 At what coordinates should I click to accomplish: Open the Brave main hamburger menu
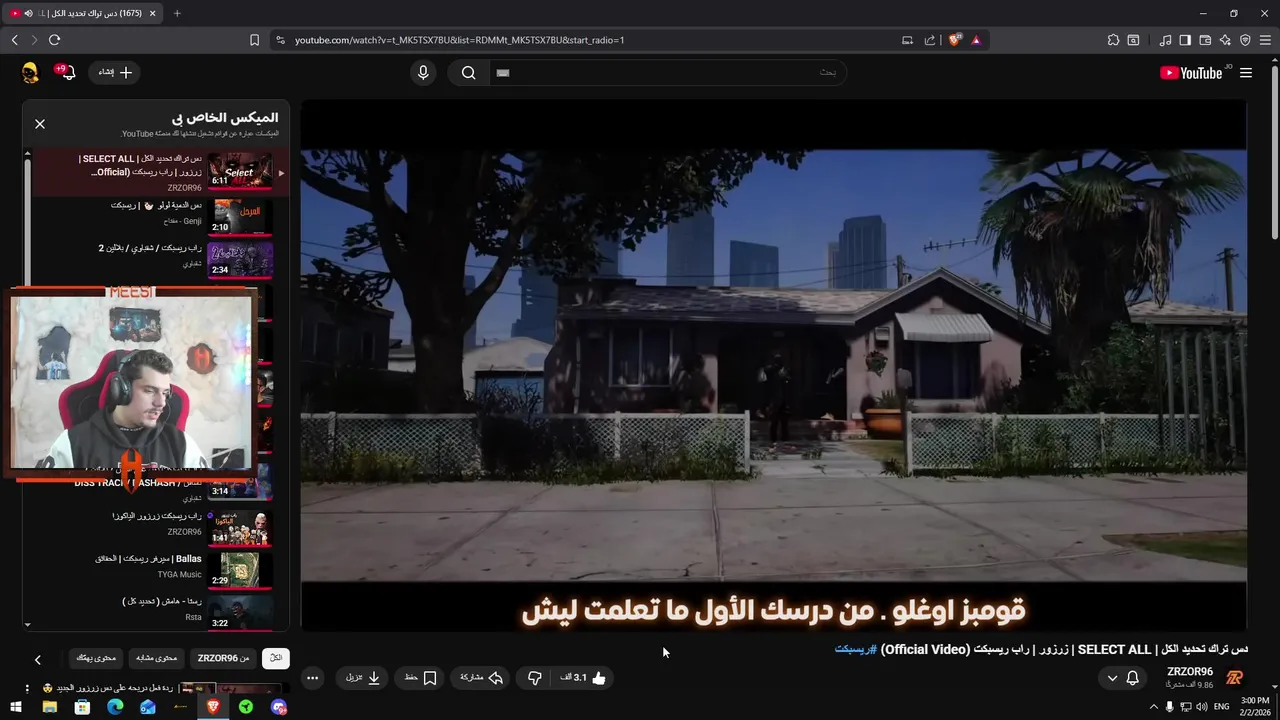(x=1265, y=40)
